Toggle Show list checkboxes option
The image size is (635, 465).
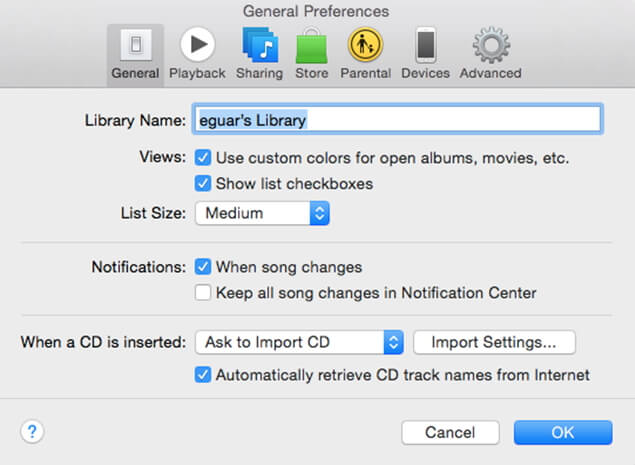click(x=203, y=183)
